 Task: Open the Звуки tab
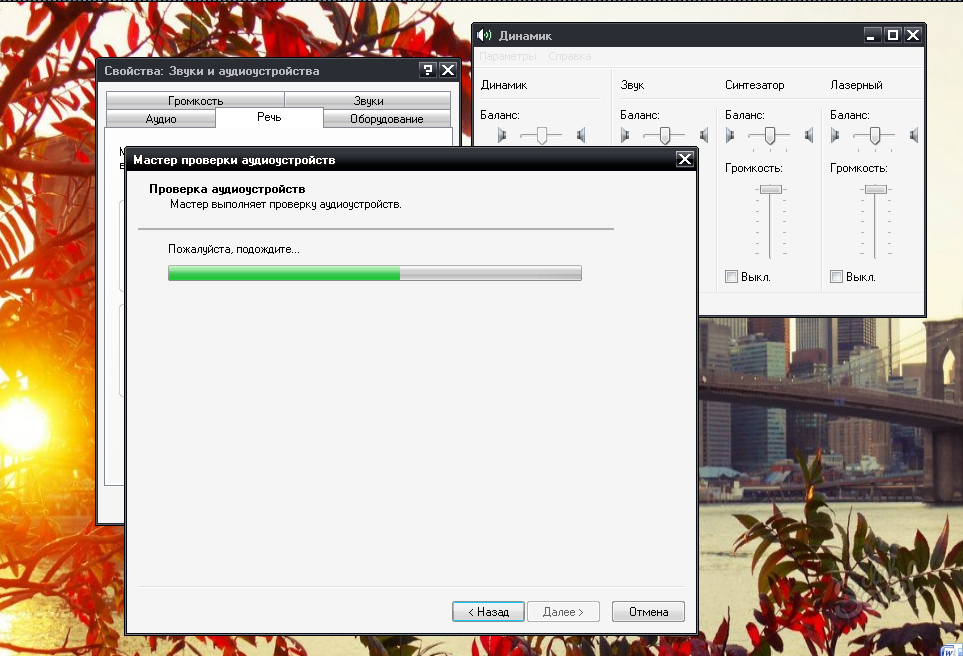[x=368, y=100]
